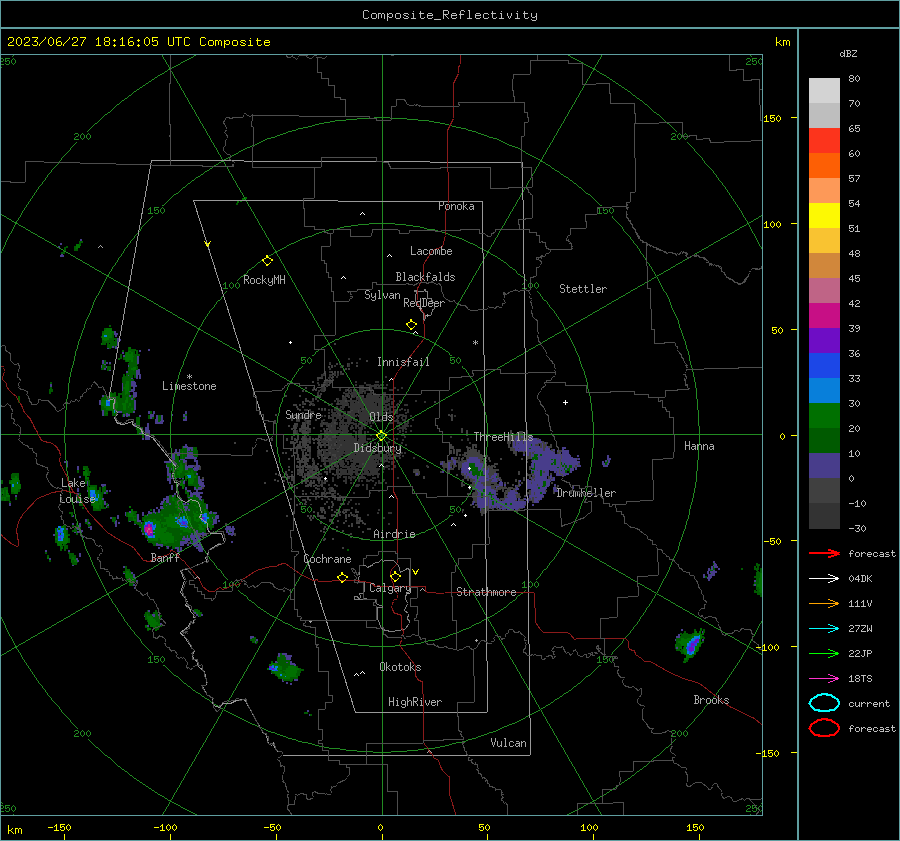900x841 pixels.
Task: Click the 0 dBZ purple swatch
Action: pos(824,465)
